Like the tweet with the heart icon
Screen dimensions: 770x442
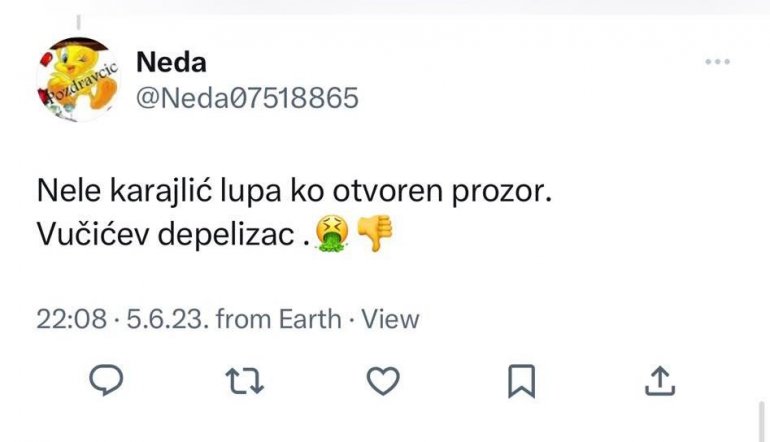click(x=383, y=380)
